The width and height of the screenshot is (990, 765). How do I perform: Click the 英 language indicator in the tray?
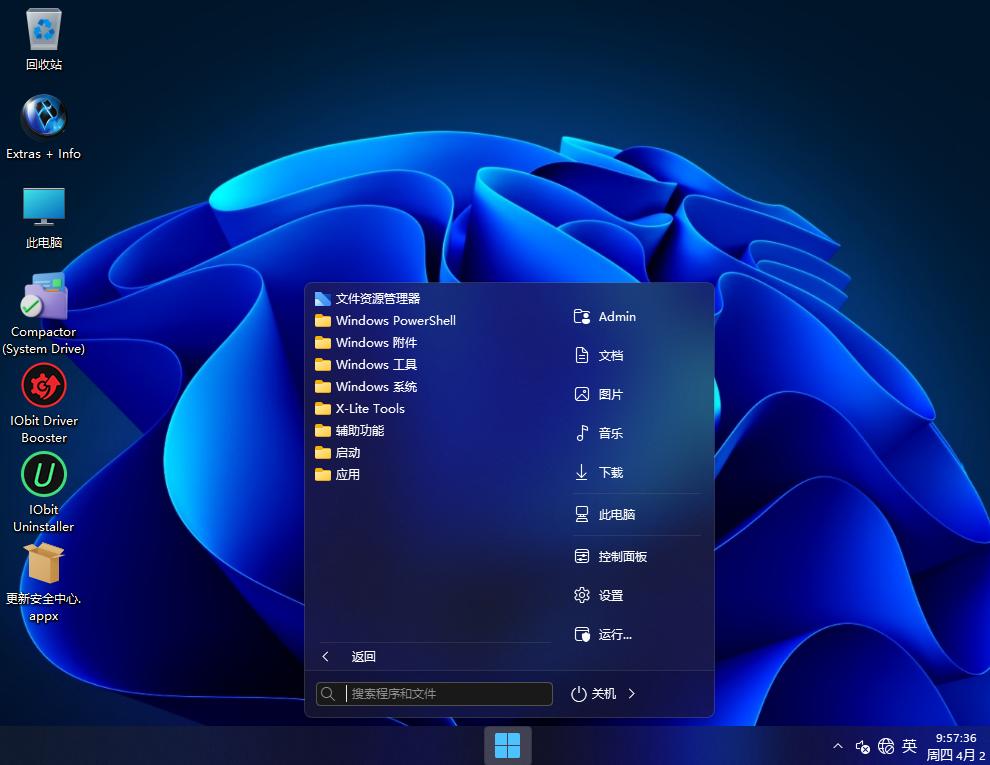tap(909, 746)
